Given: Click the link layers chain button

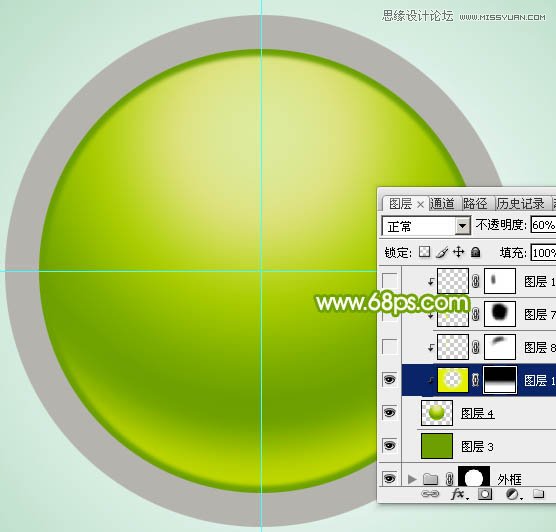Looking at the screenshot, I should coord(430,494).
